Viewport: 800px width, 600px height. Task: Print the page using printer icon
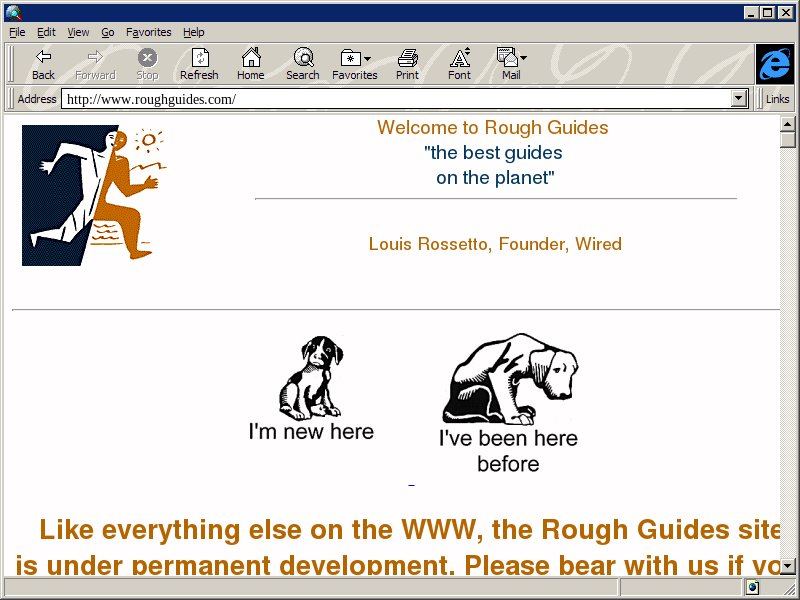(407, 58)
